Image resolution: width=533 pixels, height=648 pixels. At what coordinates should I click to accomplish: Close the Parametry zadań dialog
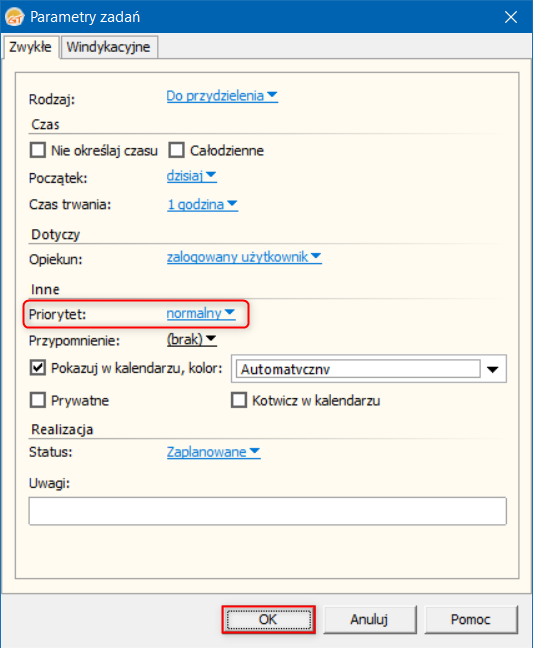tap(511, 17)
